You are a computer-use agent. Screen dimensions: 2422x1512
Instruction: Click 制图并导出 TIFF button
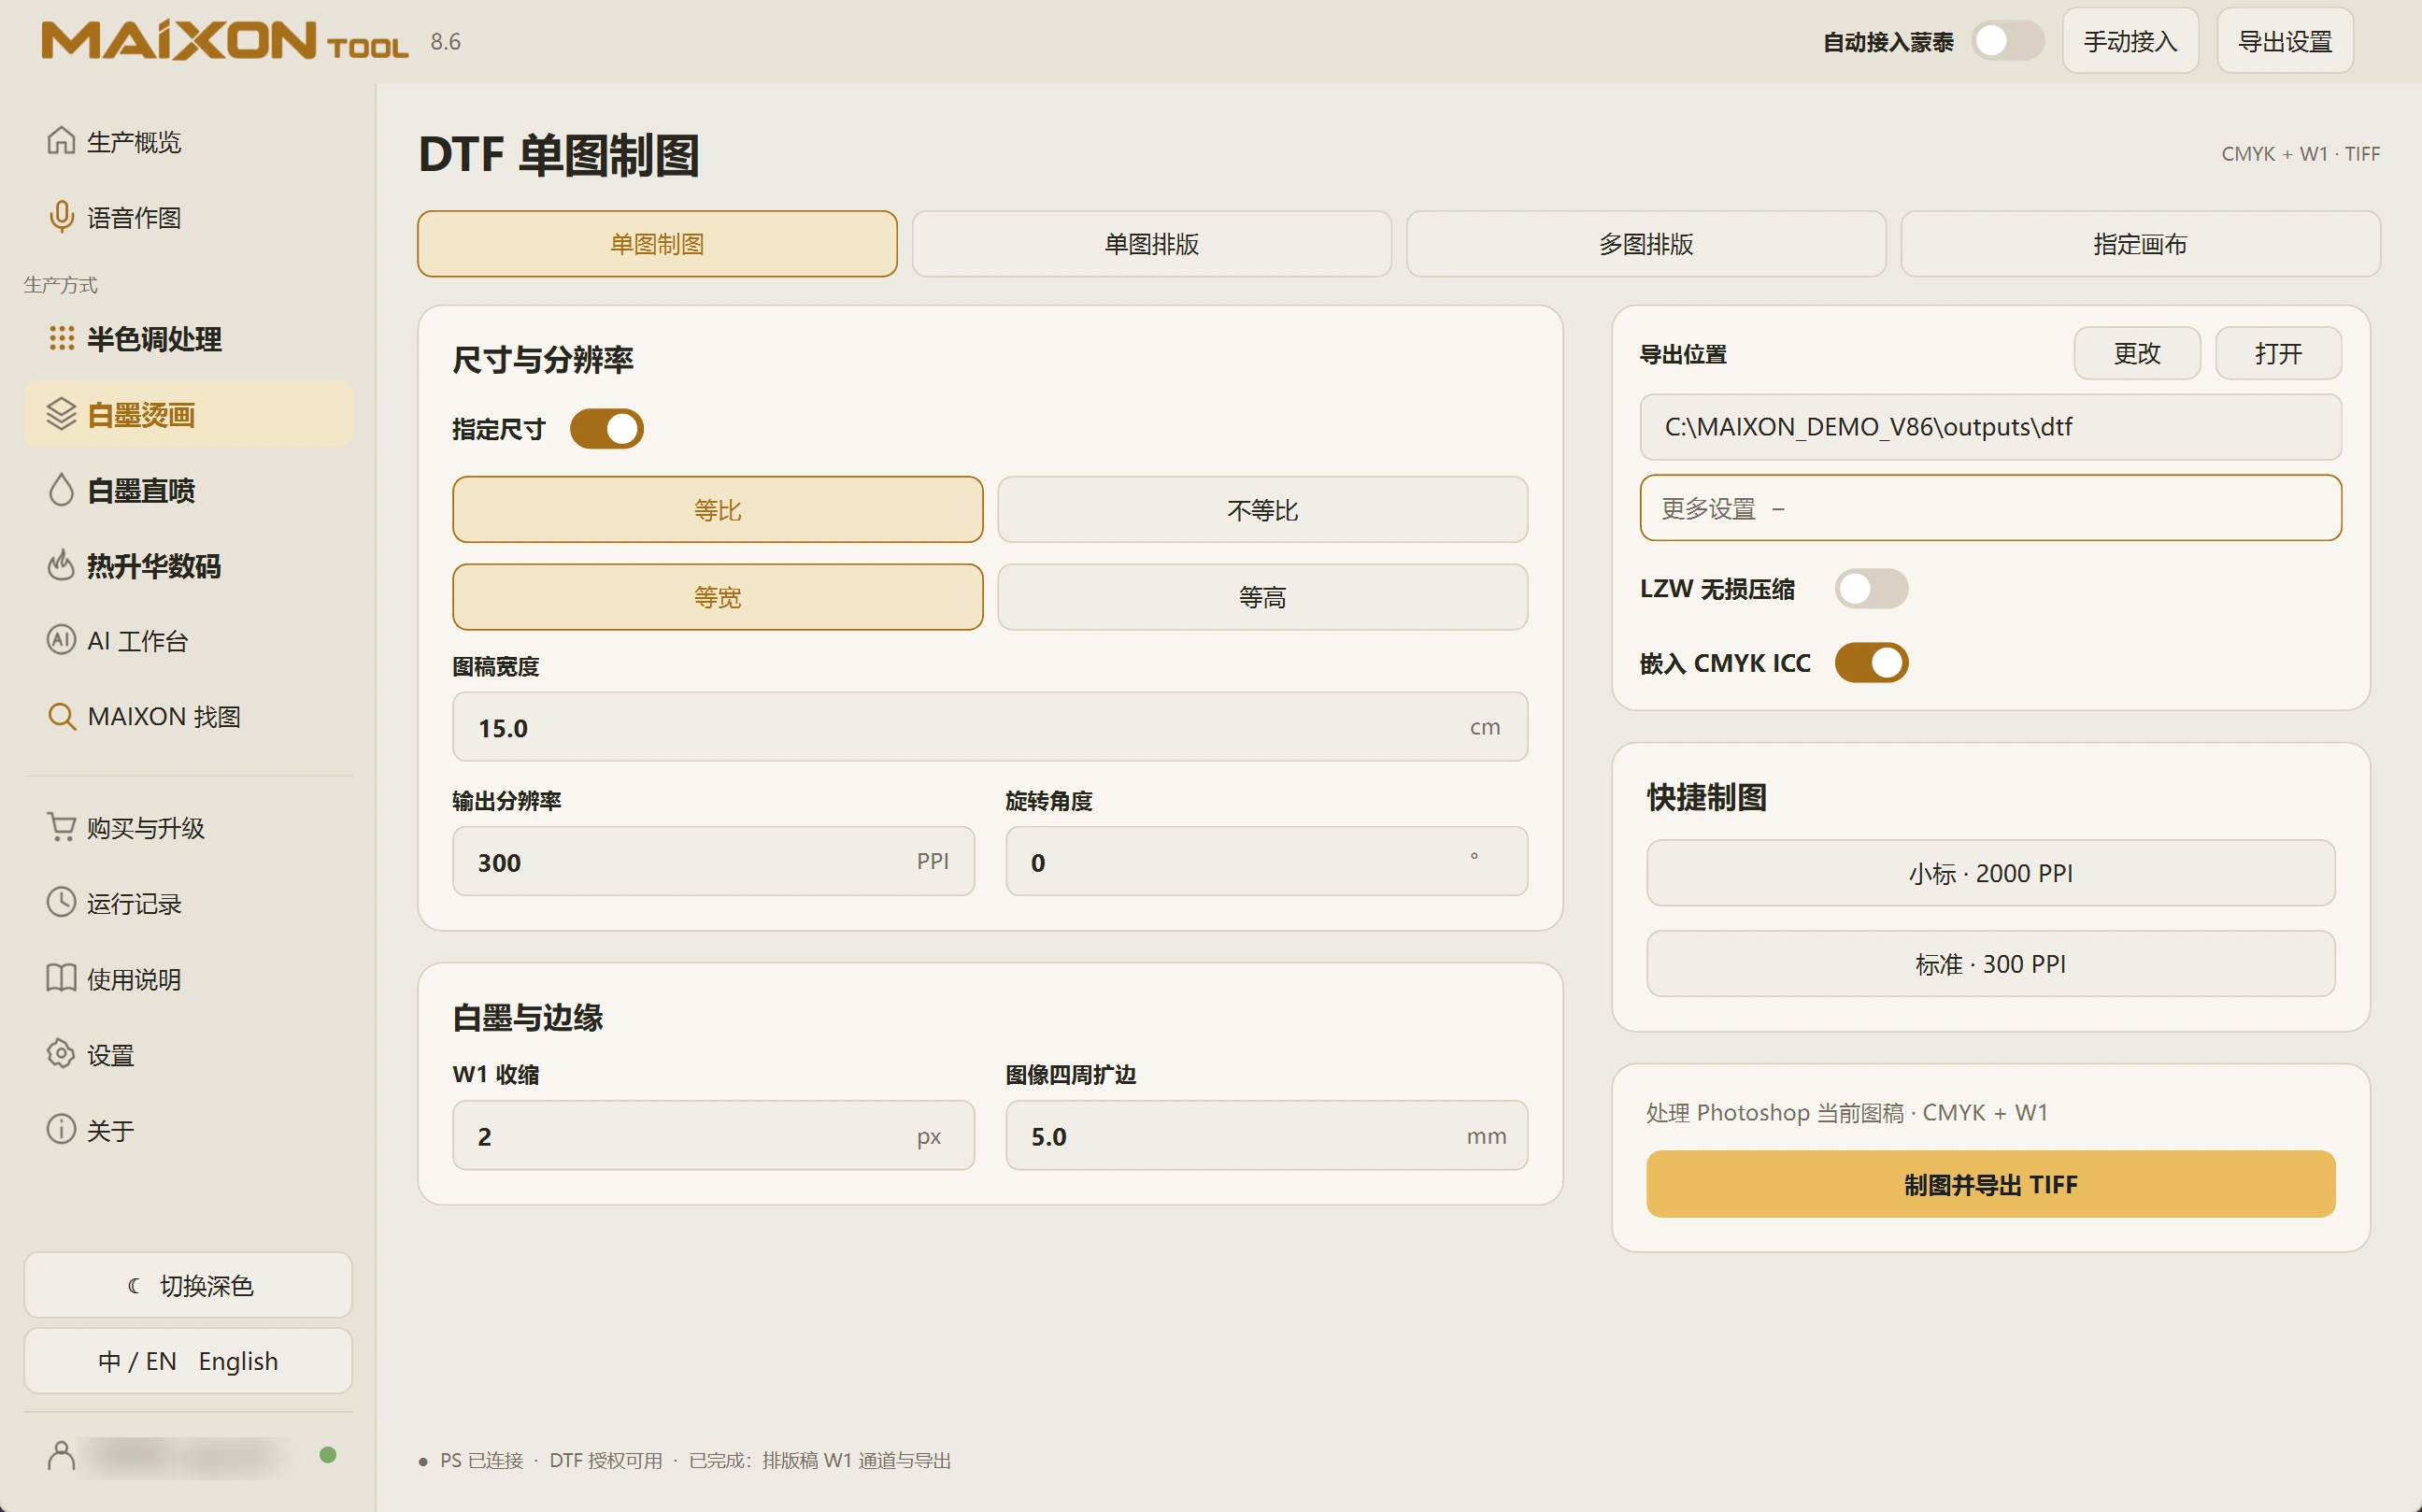(1990, 1185)
